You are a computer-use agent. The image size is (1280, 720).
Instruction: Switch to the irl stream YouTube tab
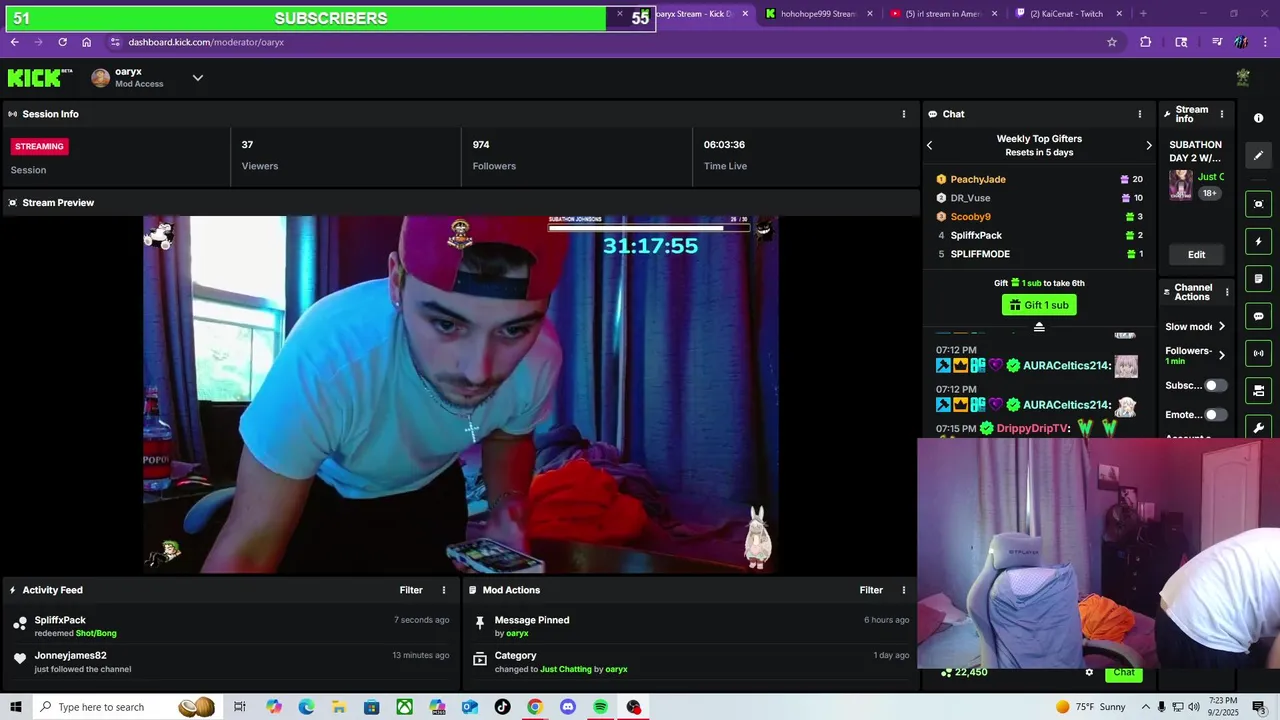click(x=945, y=14)
